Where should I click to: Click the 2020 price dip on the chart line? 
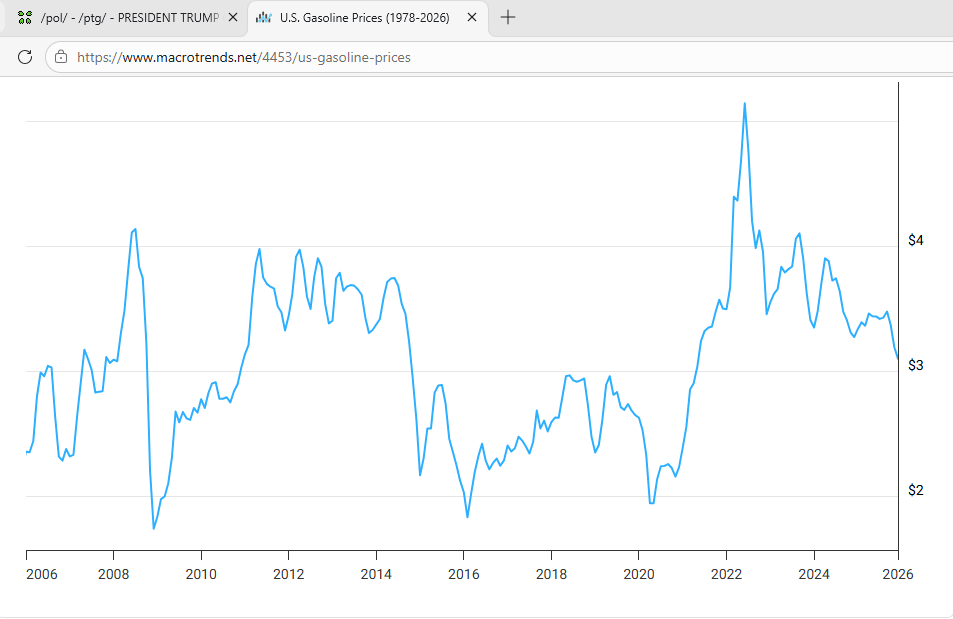click(x=651, y=503)
